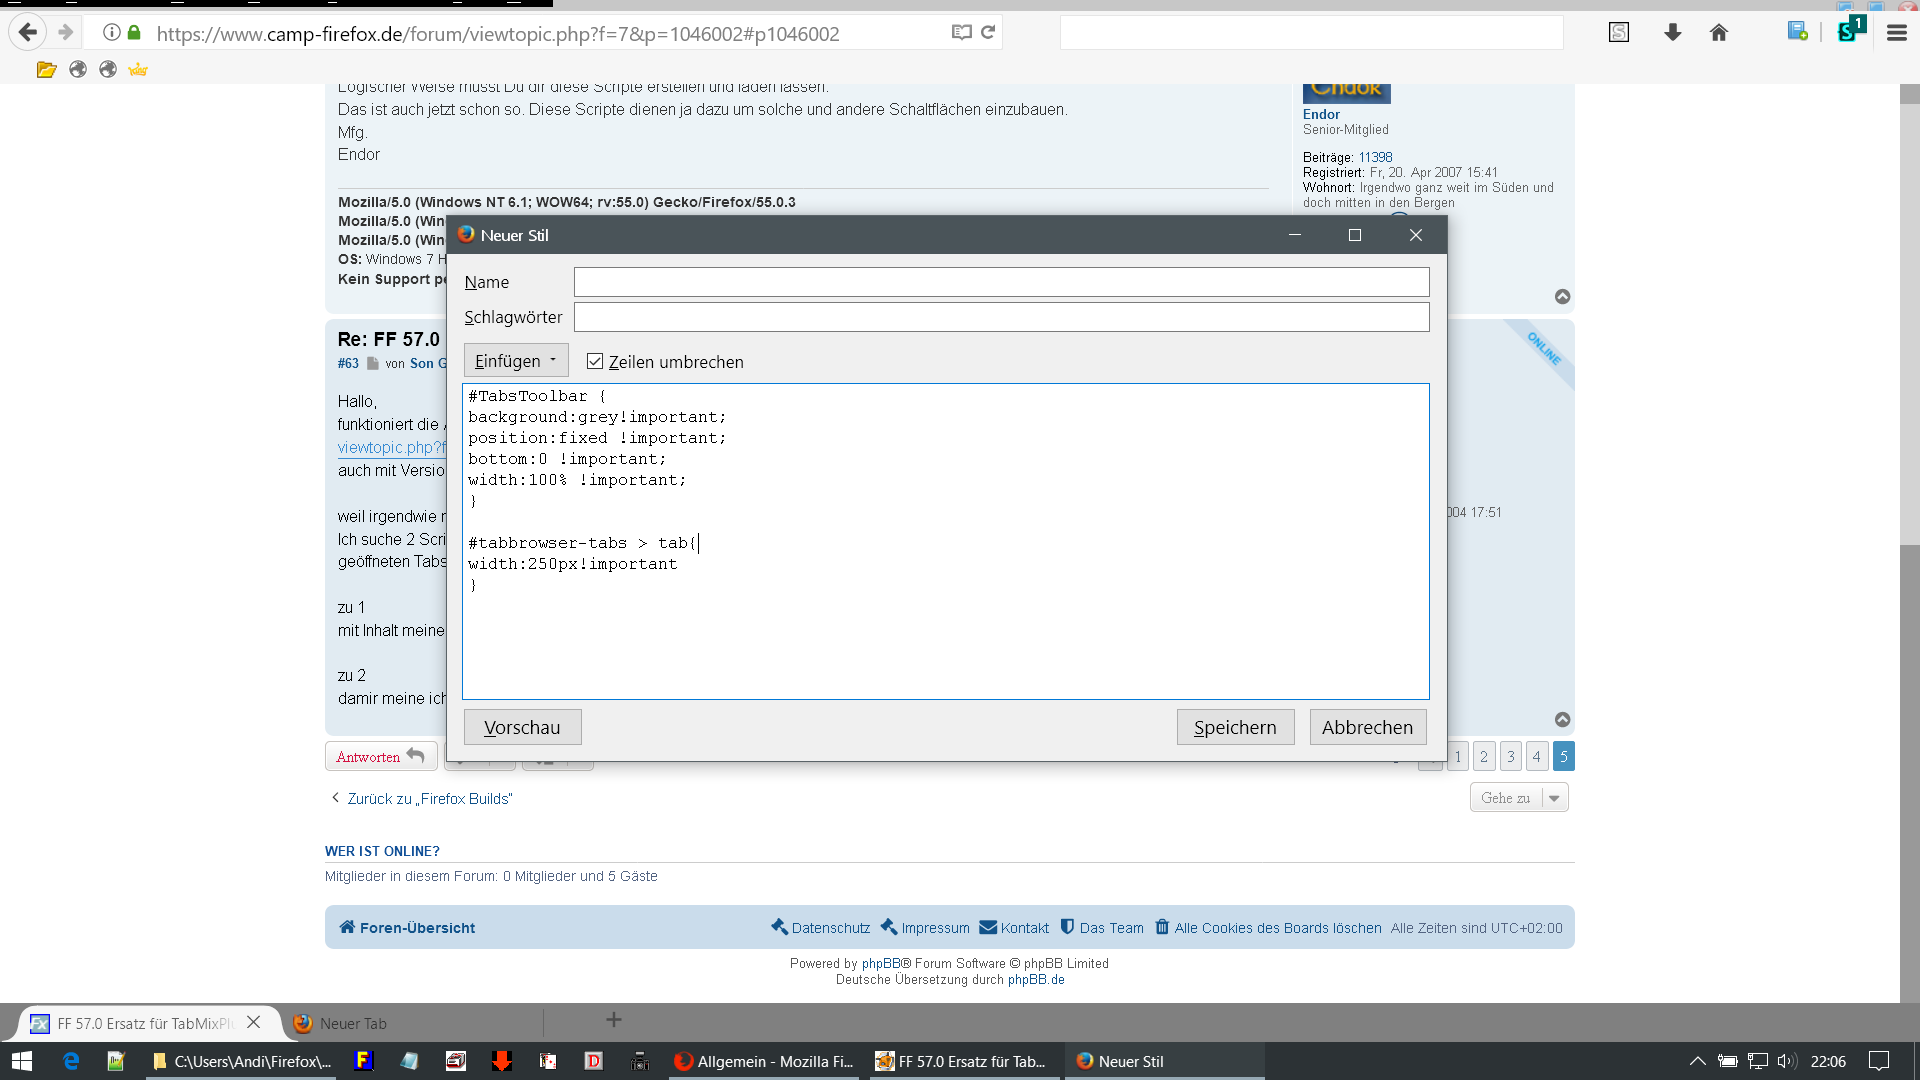The width and height of the screenshot is (1920, 1080).
Task: Toggle Zeilen umbrechen checkbox
Action: point(595,361)
